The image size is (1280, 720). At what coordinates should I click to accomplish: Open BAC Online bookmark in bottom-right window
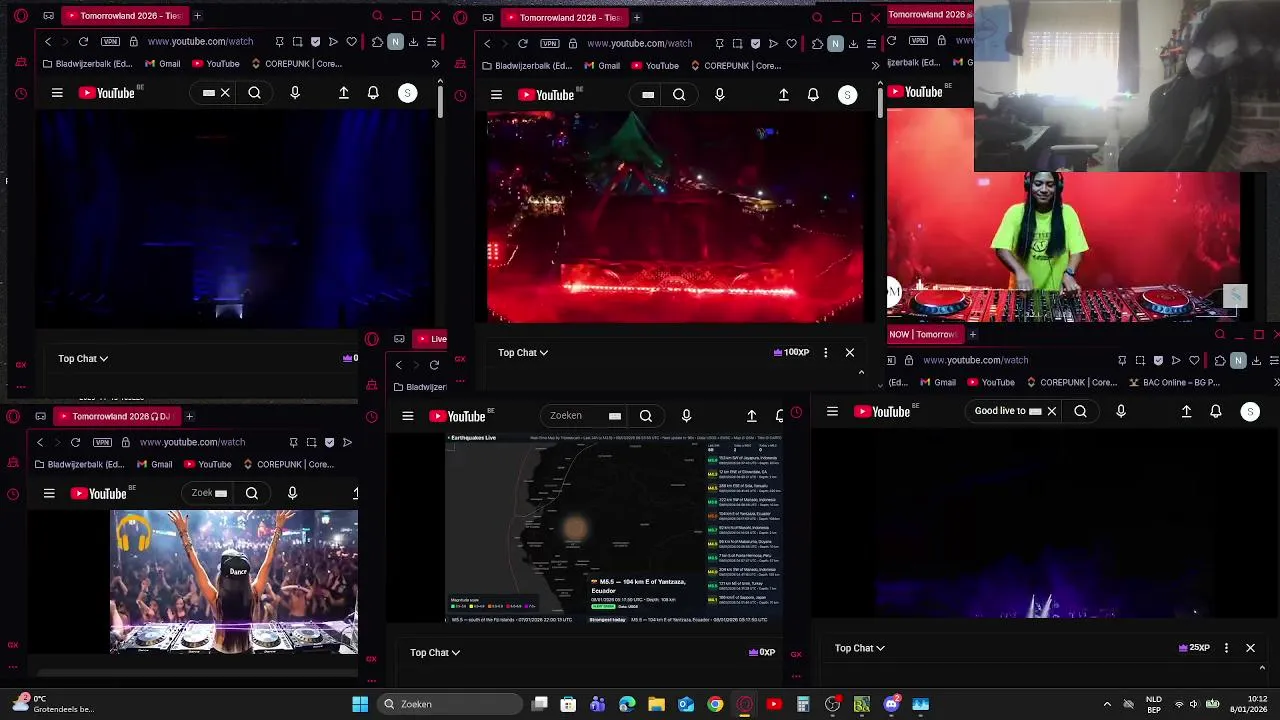[x=1176, y=382]
